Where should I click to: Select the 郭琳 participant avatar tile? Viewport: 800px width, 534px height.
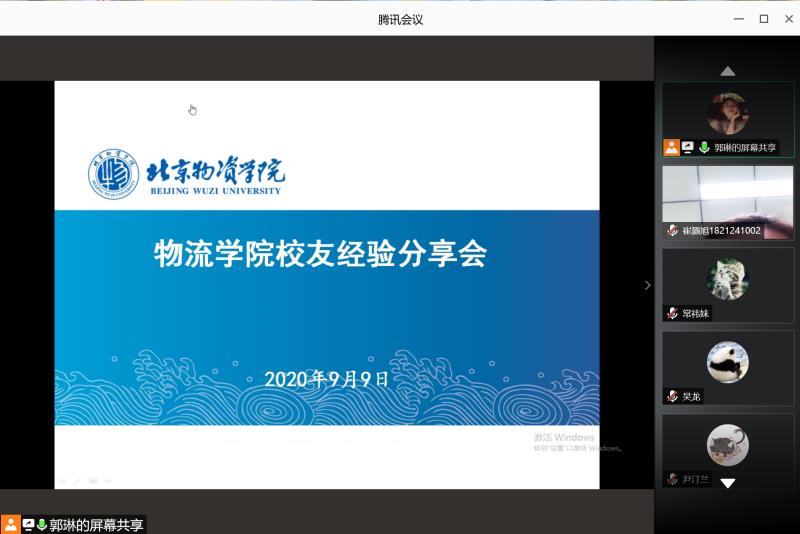point(727,112)
